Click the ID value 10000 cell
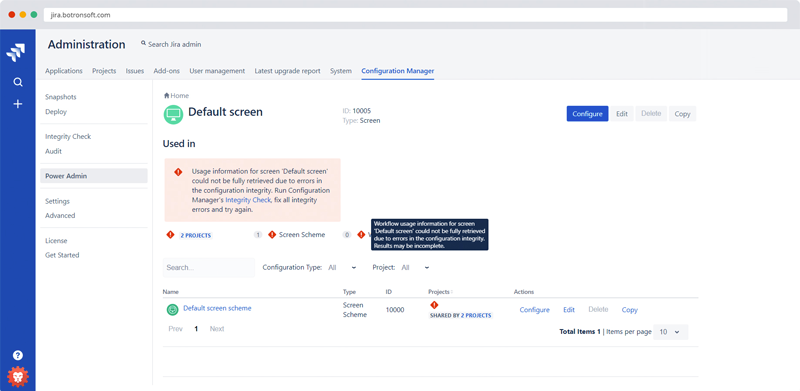This screenshot has height=391, width=800. (x=395, y=310)
